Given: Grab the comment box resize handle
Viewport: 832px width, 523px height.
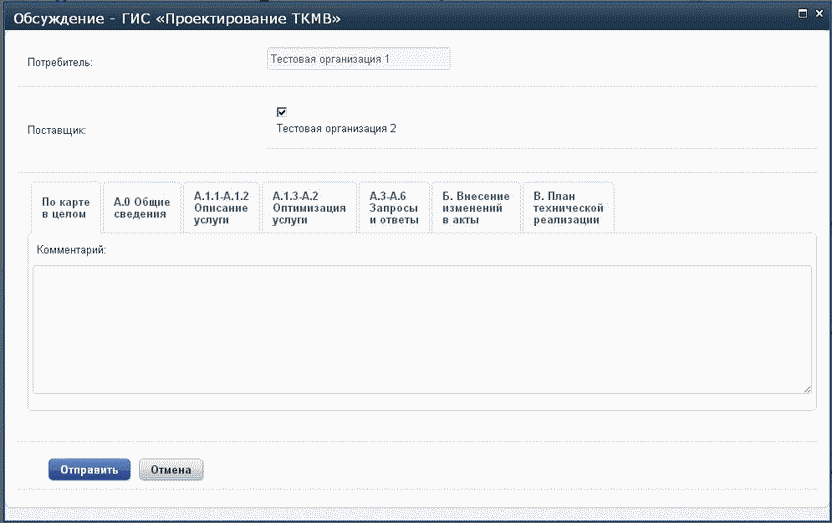Looking at the screenshot, I should pos(806,389).
